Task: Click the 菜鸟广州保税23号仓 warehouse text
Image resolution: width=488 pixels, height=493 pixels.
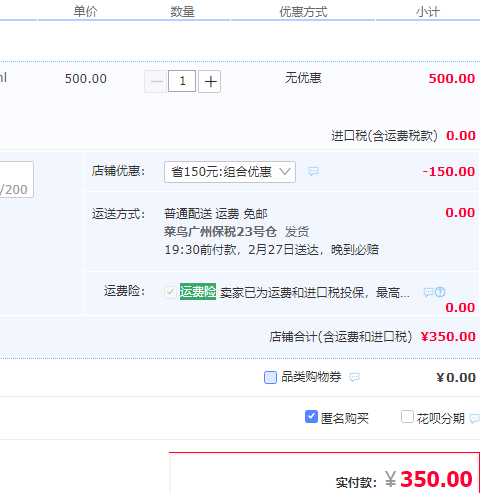Action: pyautogui.click(x=220, y=231)
